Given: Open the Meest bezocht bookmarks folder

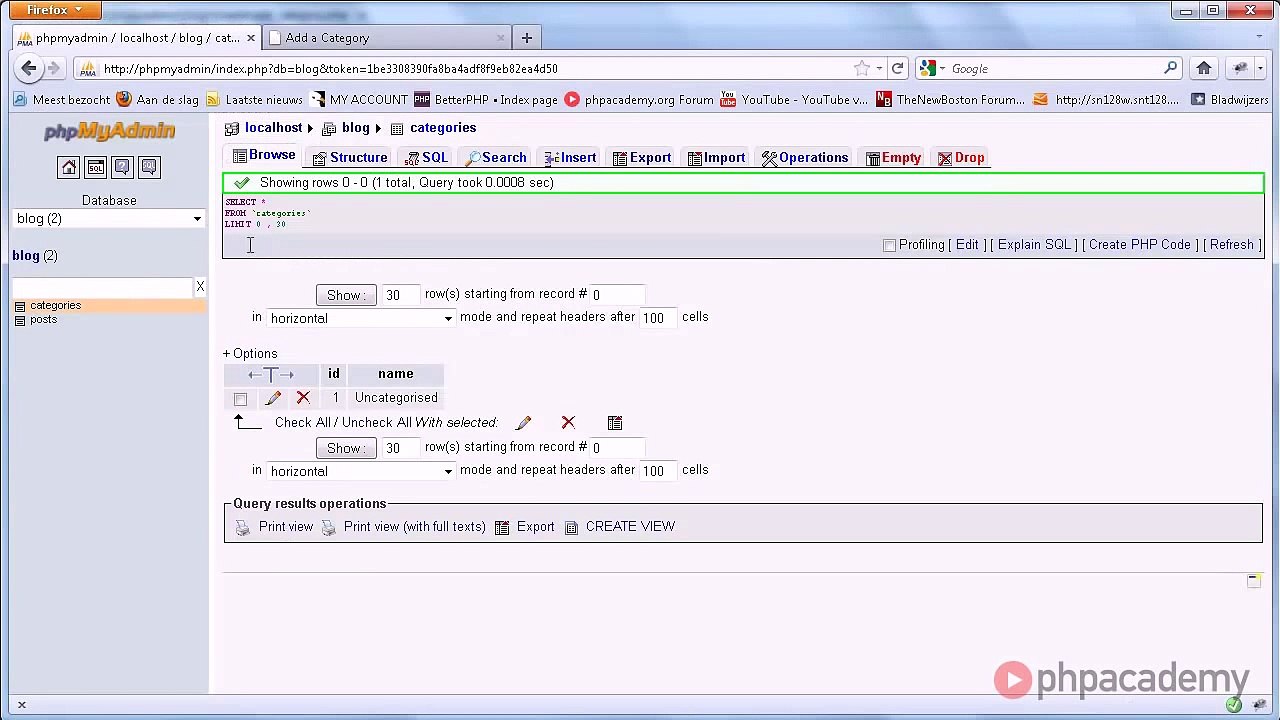Looking at the screenshot, I should click(62, 100).
